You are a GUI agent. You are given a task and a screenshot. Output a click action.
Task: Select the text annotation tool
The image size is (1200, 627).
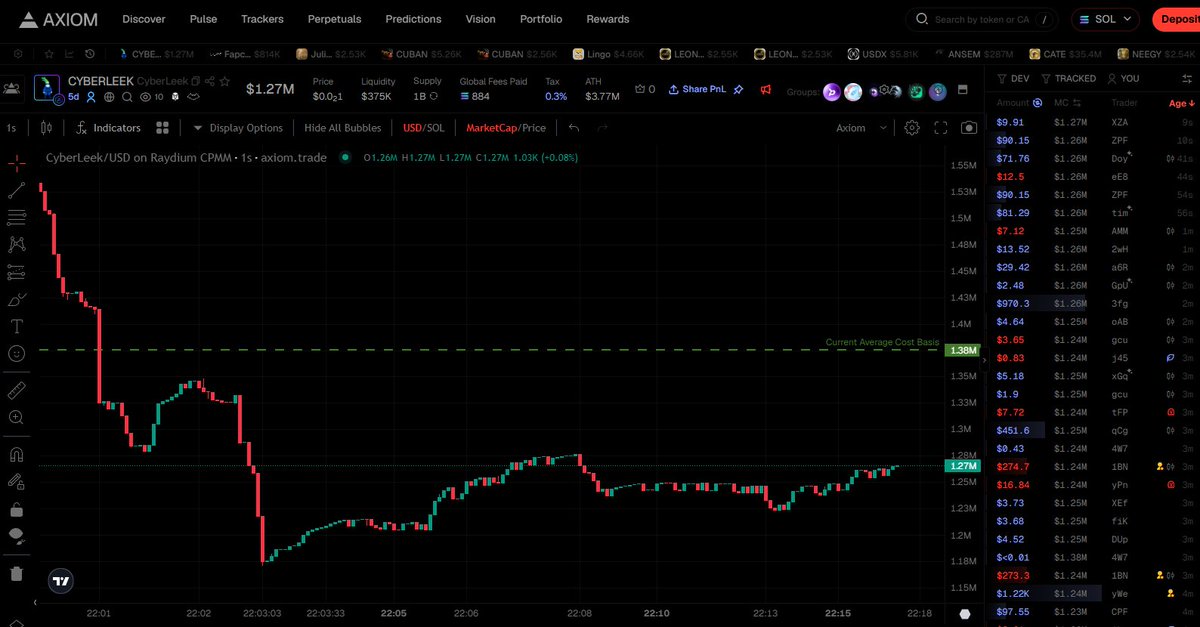pos(17,326)
